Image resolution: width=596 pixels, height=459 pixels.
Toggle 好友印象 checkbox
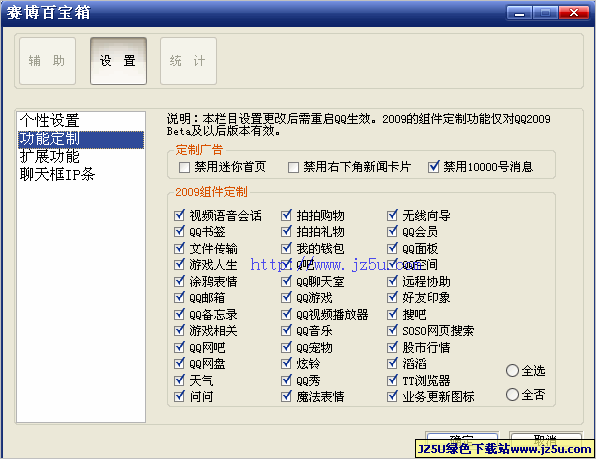(x=392, y=298)
